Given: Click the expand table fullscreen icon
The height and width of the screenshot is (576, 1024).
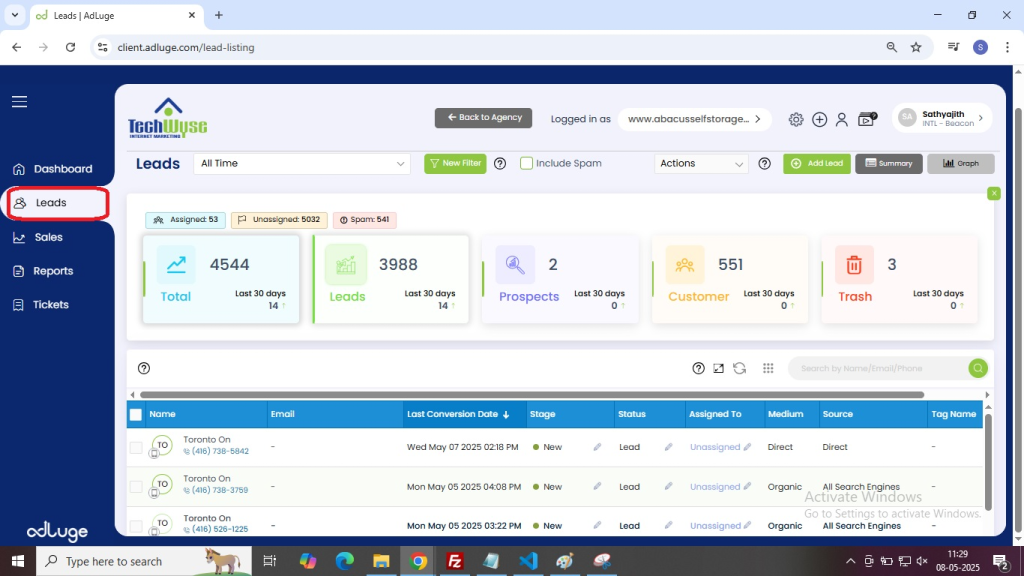Looking at the screenshot, I should 718,368.
